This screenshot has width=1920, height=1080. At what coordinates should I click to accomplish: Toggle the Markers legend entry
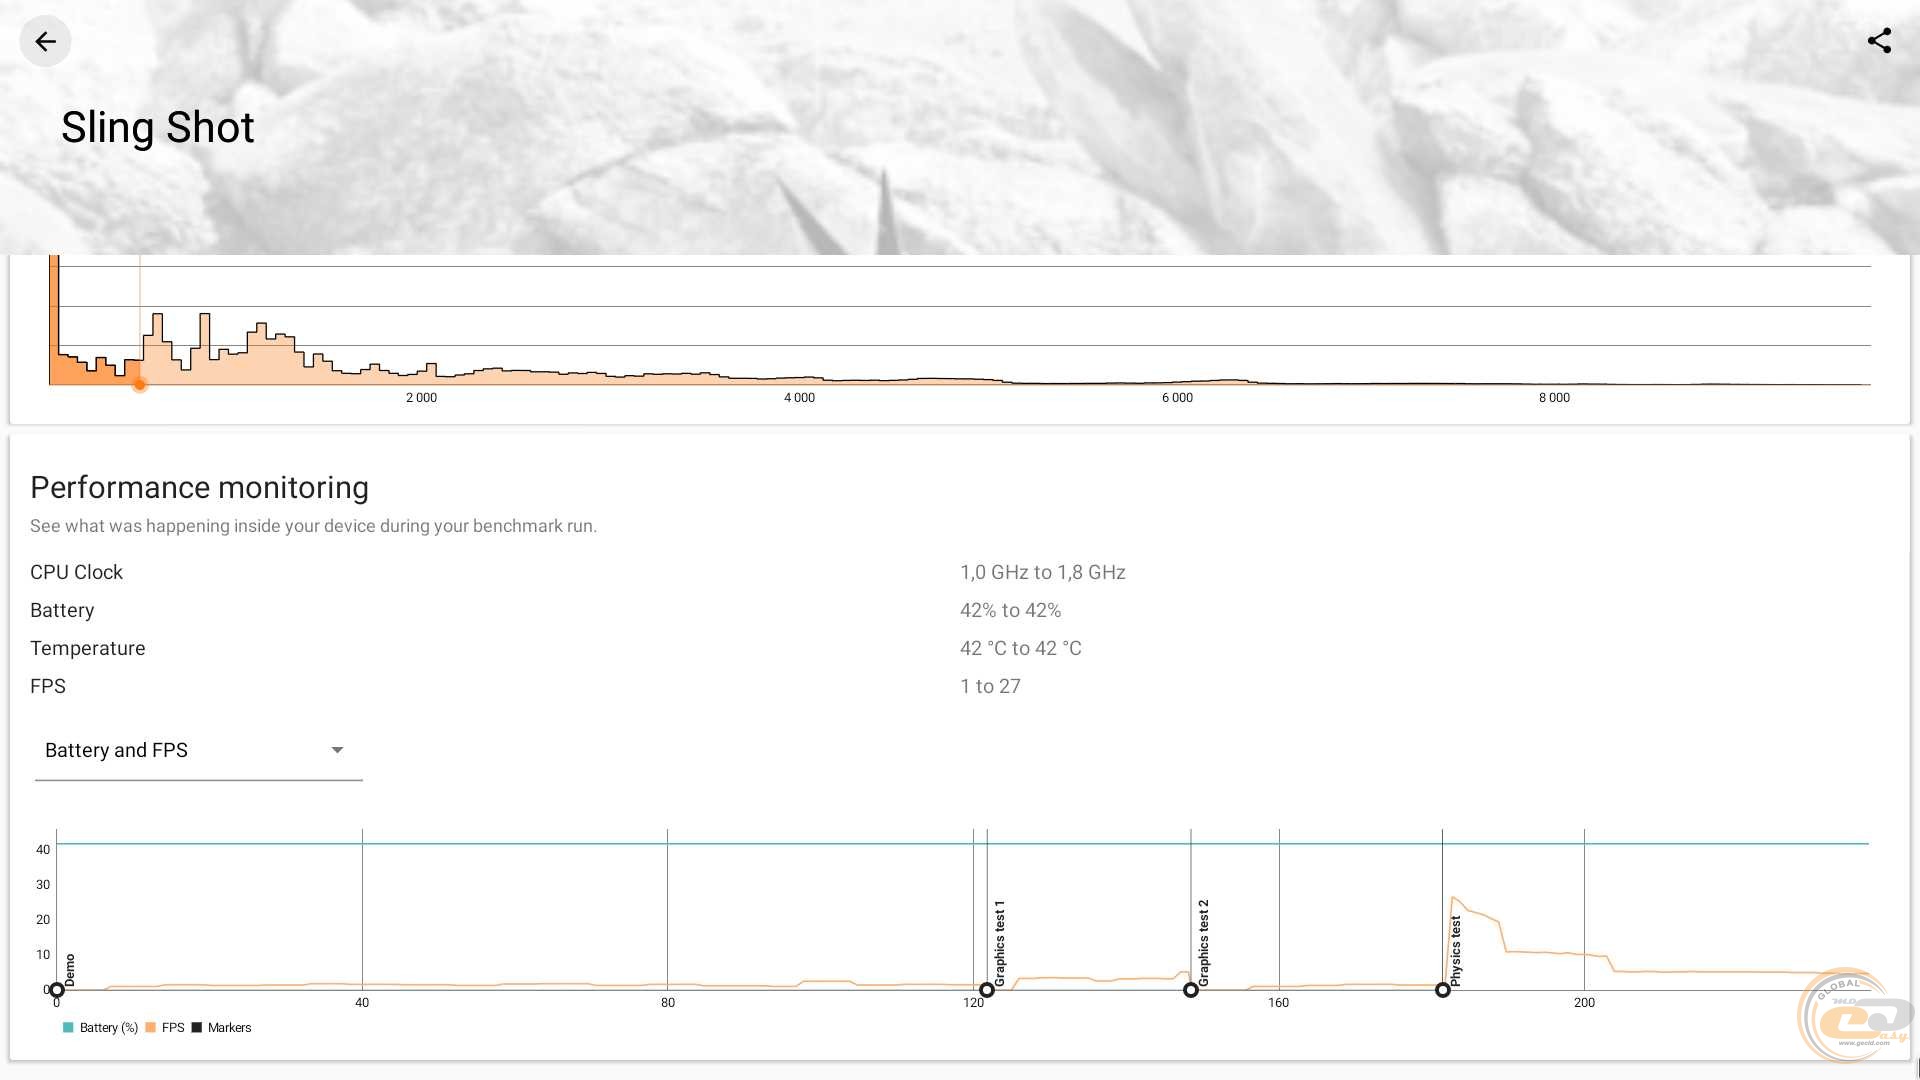point(228,1028)
